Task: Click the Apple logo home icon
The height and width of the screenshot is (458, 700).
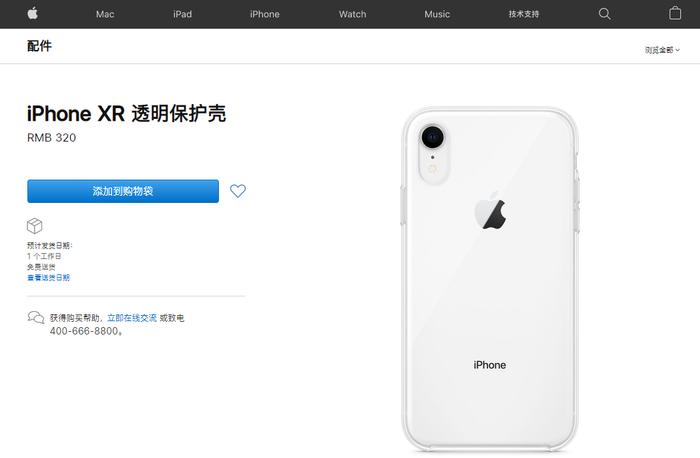Action: 33,13
